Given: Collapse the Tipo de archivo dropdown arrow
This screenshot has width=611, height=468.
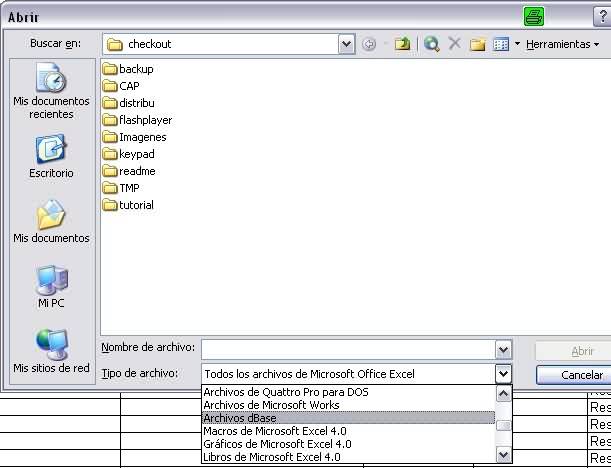Looking at the screenshot, I should click(504, 374).
